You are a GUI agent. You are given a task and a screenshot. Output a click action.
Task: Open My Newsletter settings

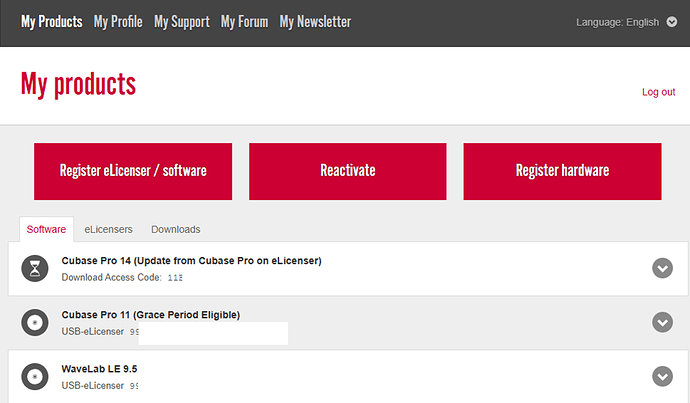tap(315, 21)
